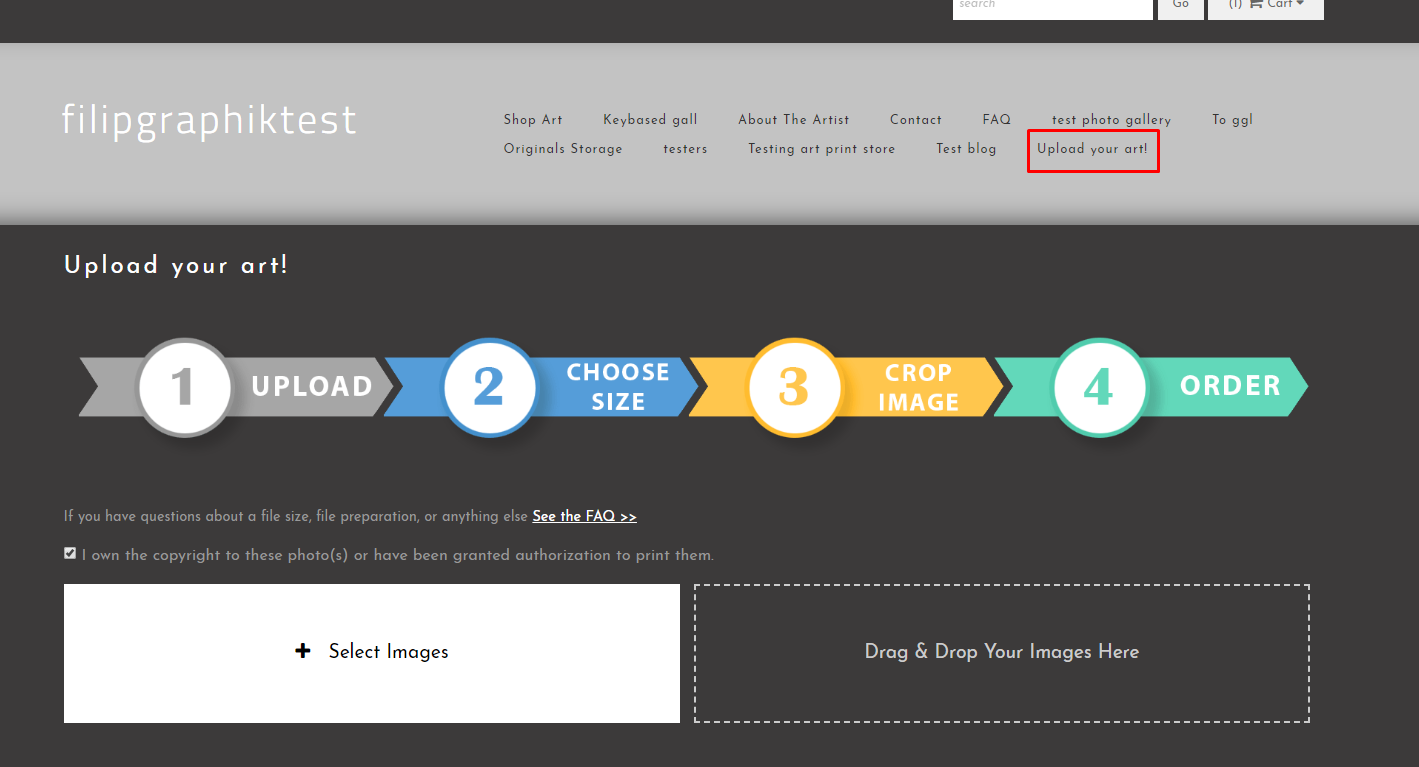Viewport: 1419px width, 767px height.
Task: Click the Drag & Drop images area
Action: point(1001,652)
